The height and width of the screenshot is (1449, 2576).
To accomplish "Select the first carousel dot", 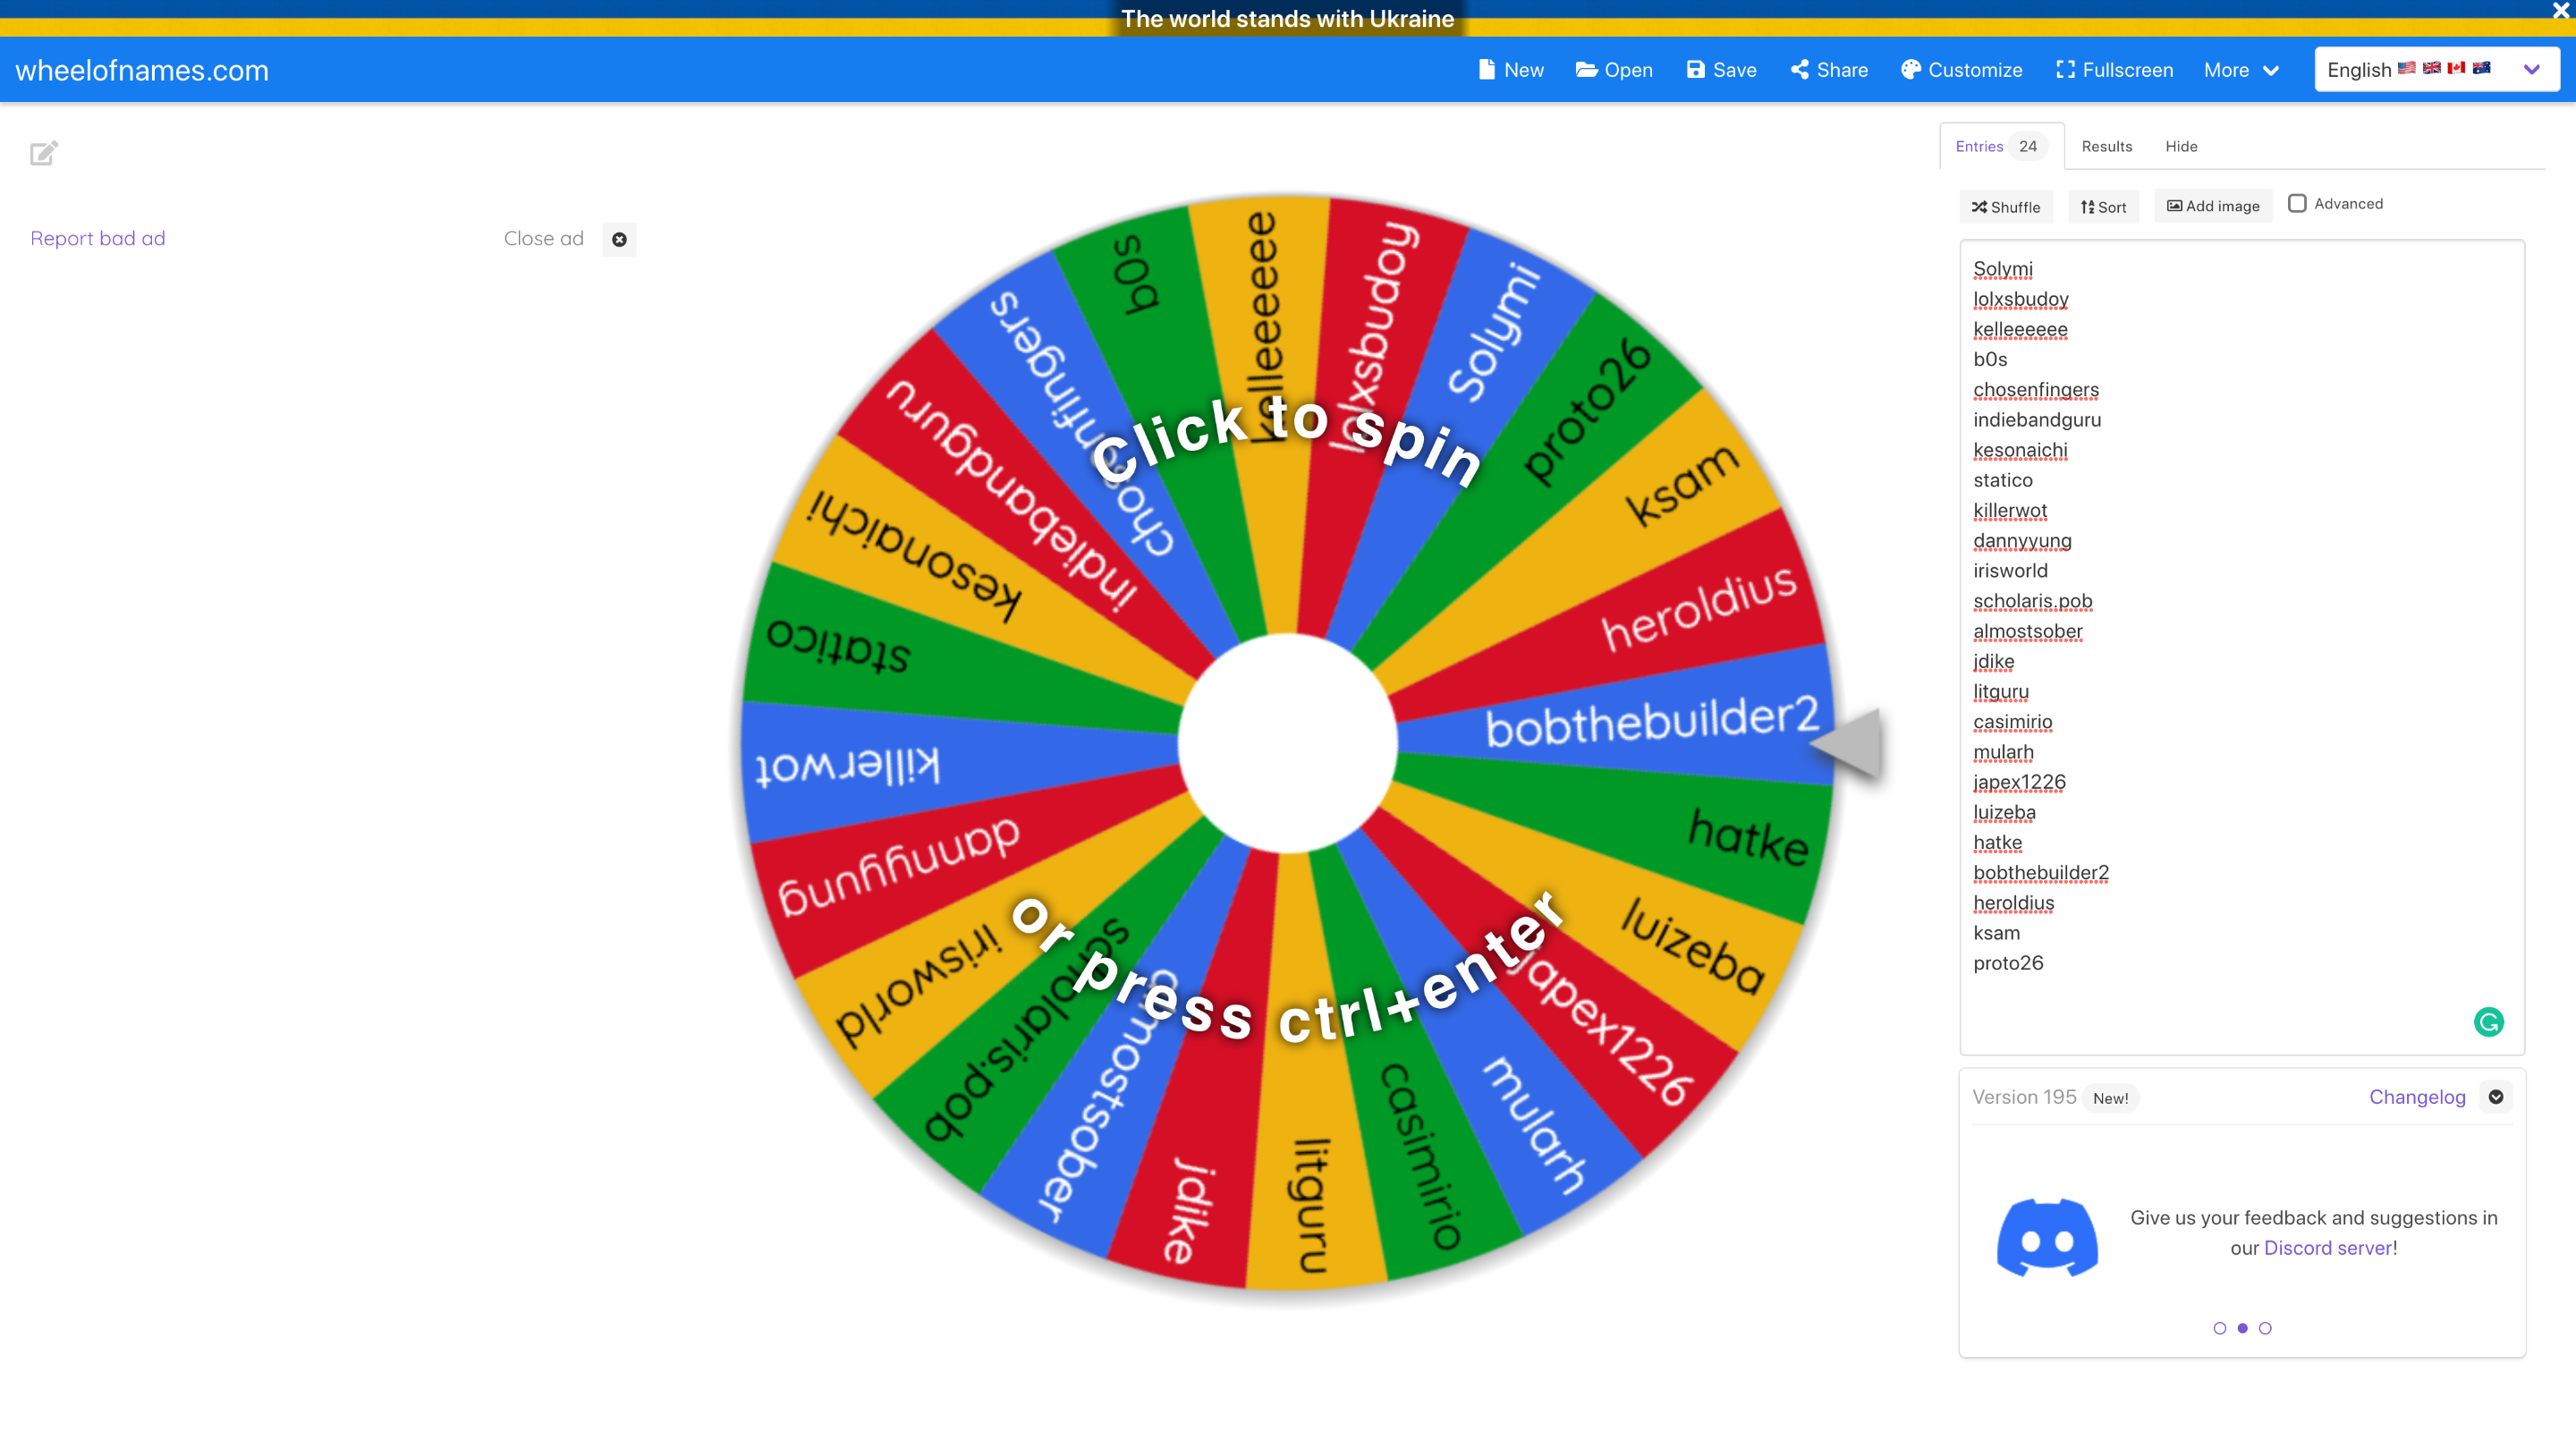I will click(x=2219, y=1328).
